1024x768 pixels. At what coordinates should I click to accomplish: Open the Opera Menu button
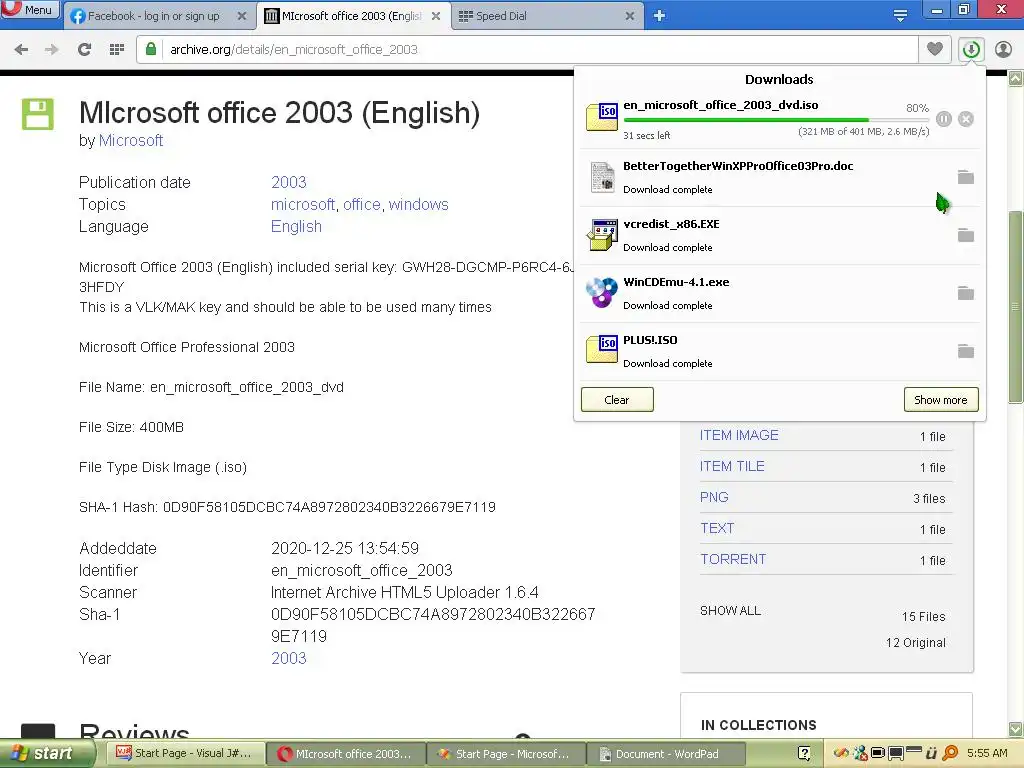pos(31,10)
